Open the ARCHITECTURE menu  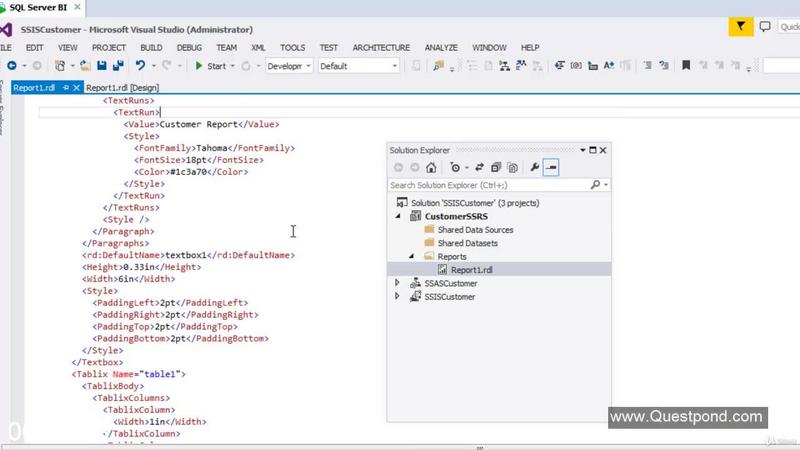381,47
